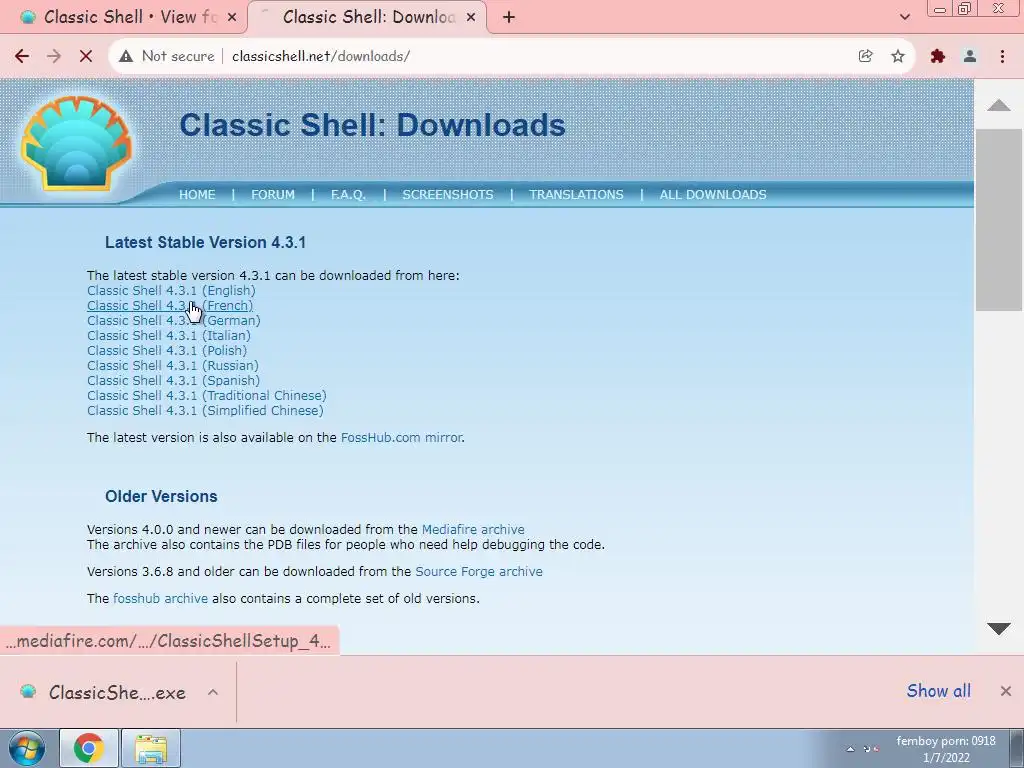Go back to the previous page
This screenshot has width=1024, height=768.
[x=22, y=56]
